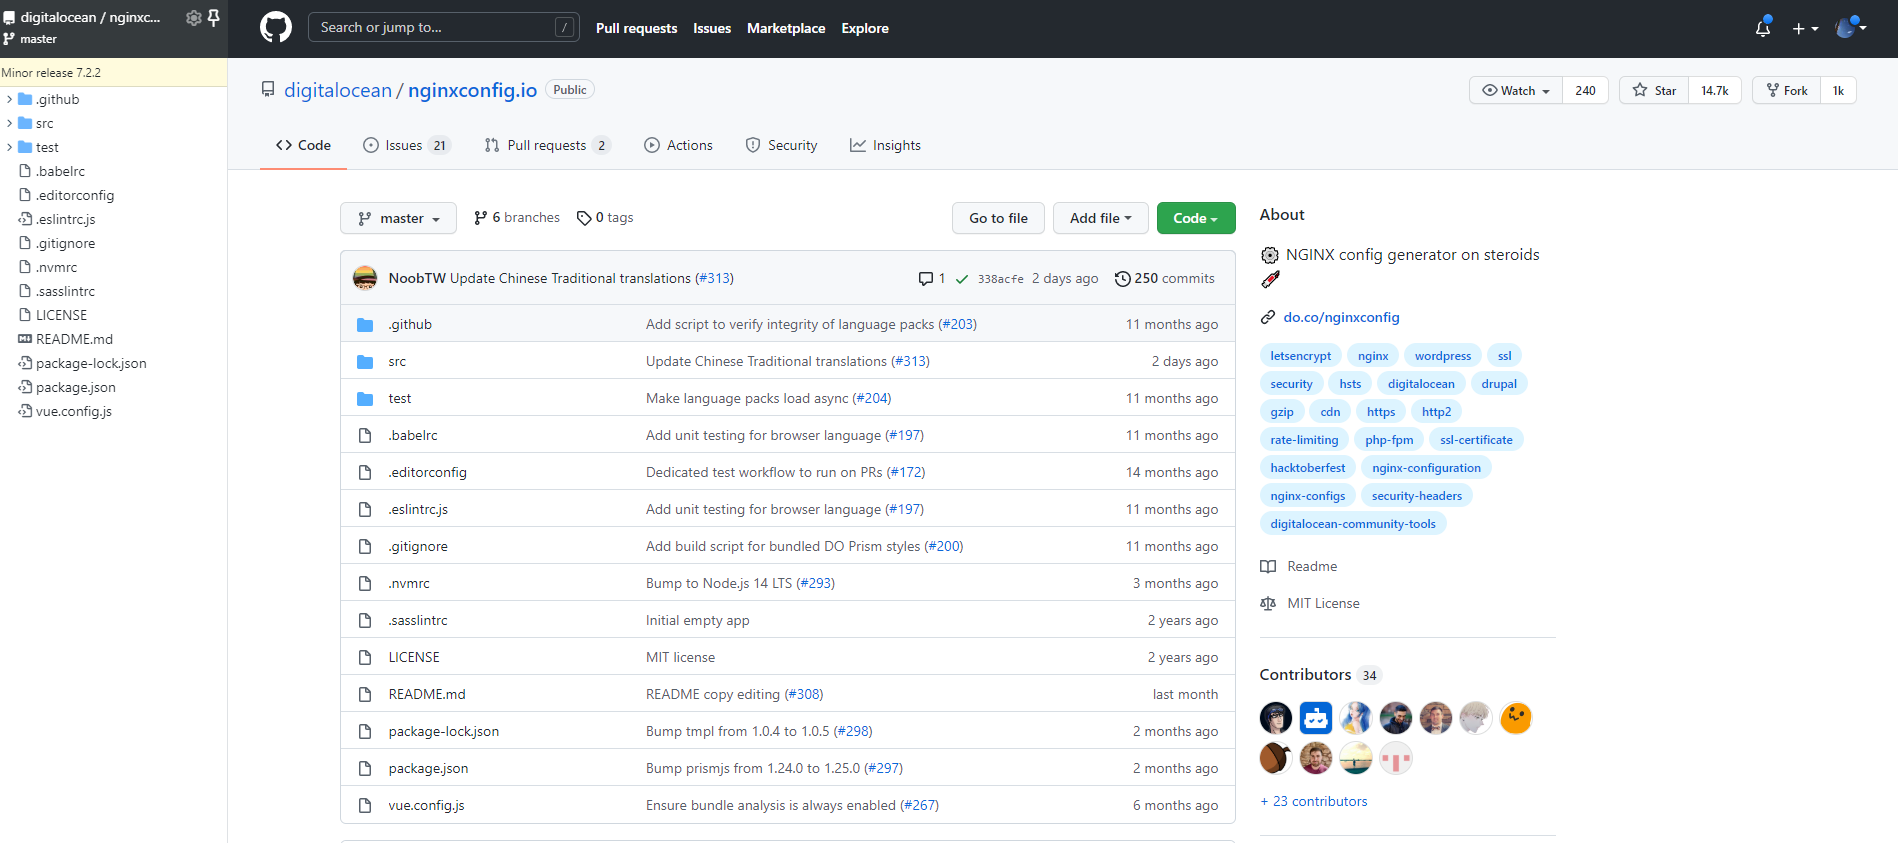View the 250 commits history

click(x=1165, y=278)
